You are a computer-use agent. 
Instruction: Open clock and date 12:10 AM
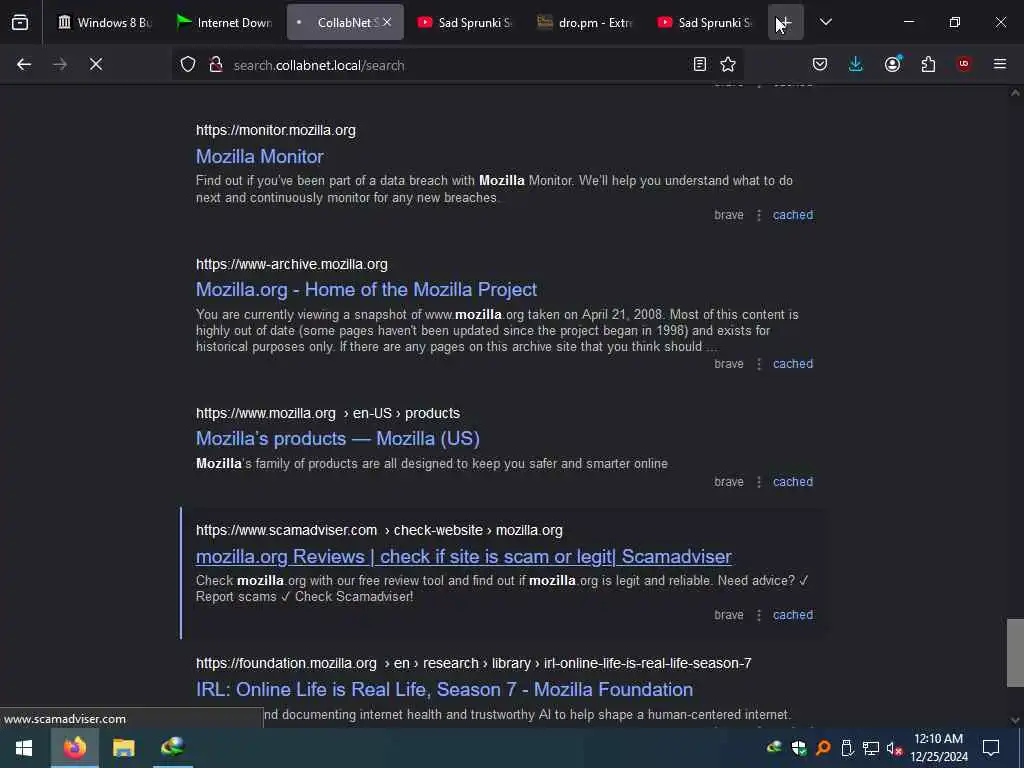938,748
